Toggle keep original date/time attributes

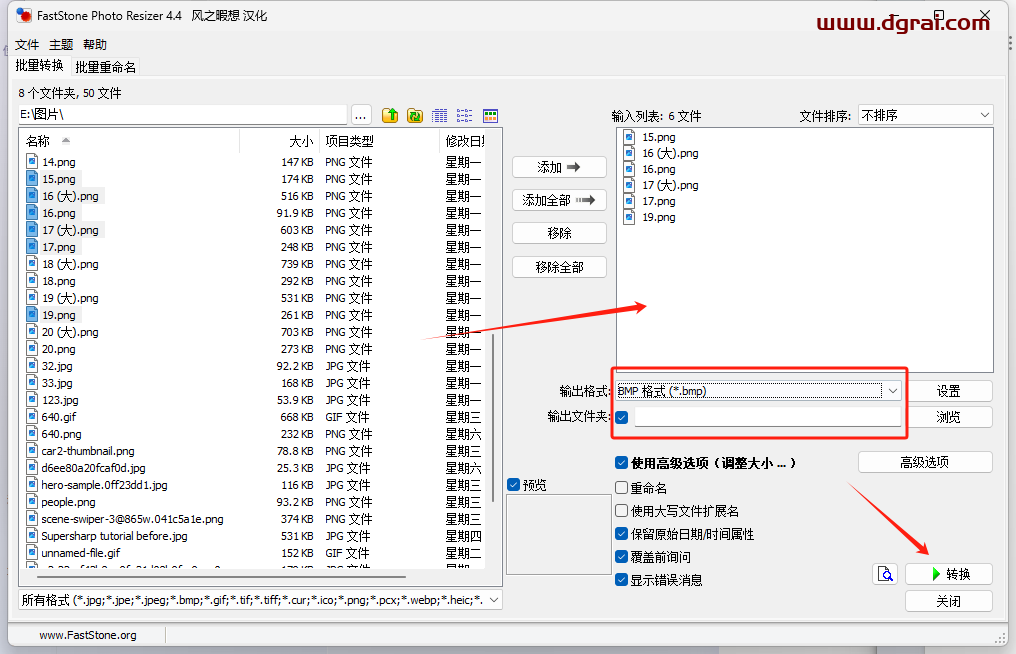pyautogui.click(x=621, y=534)
